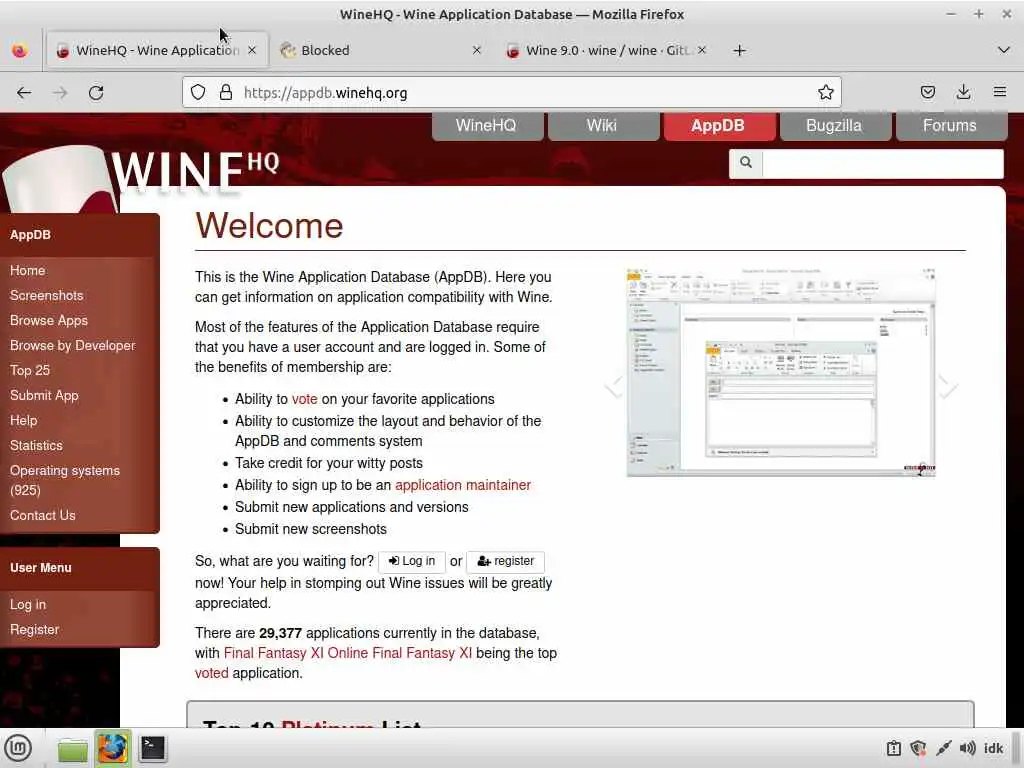Image resolution: width=1024 pixels, height=768 pixels.
Task: Follow the 'vote' link in list
Action: tap(304, 399)
